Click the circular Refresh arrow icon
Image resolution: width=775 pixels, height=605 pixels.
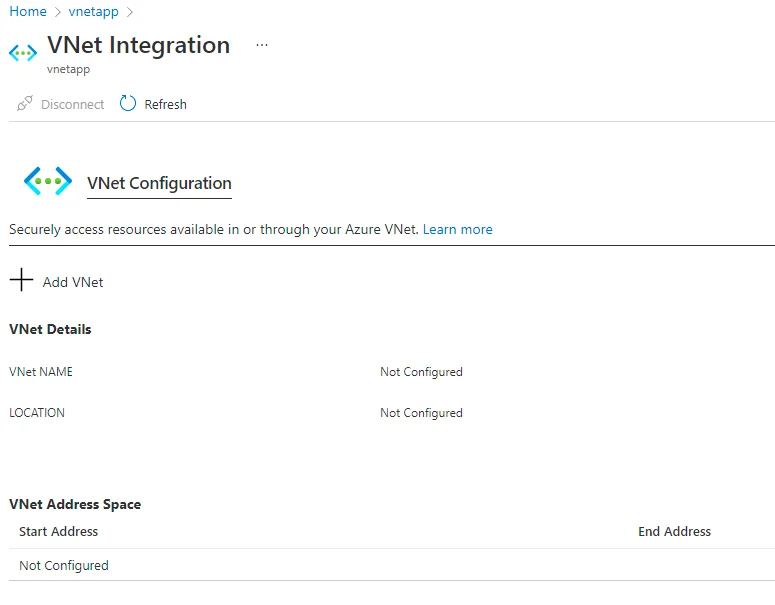click(128, 104)
